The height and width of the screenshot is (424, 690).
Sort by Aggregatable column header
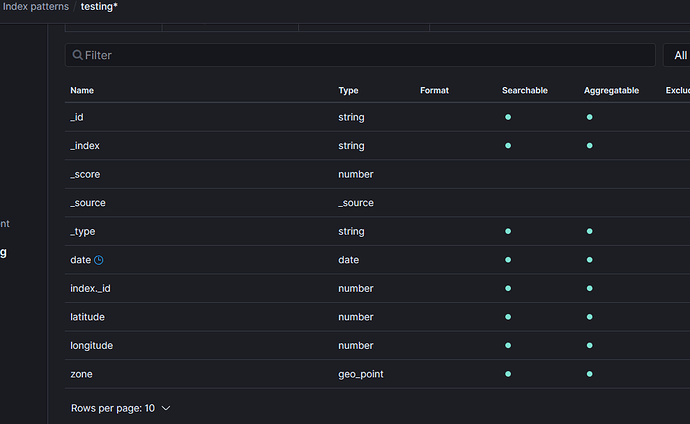611,91
